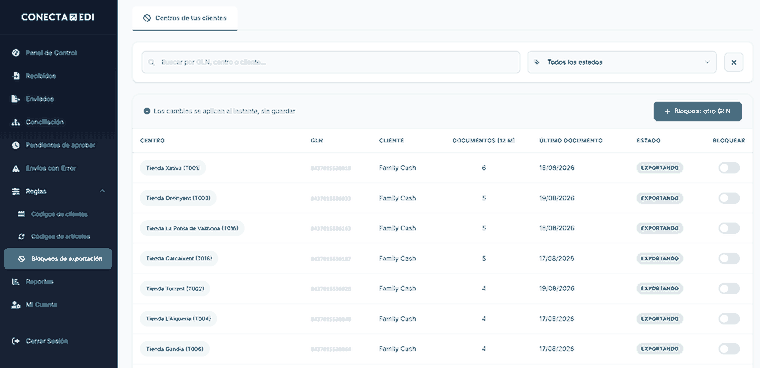The width and height of the screenshot is (760, 368).
Task: Click the Reportes chart icon
Action: pos(16,282)
